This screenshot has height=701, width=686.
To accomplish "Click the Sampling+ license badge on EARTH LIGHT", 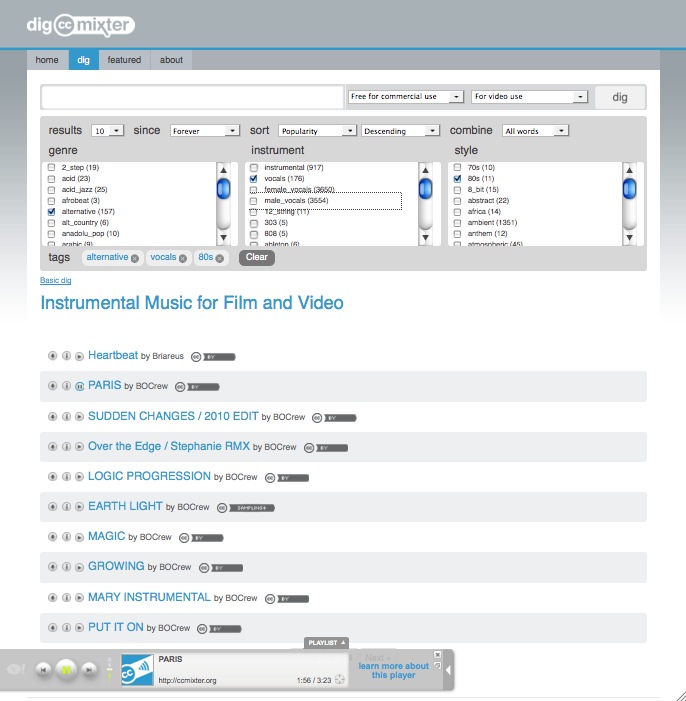I will pyautogui.click(x=246, y=508).
